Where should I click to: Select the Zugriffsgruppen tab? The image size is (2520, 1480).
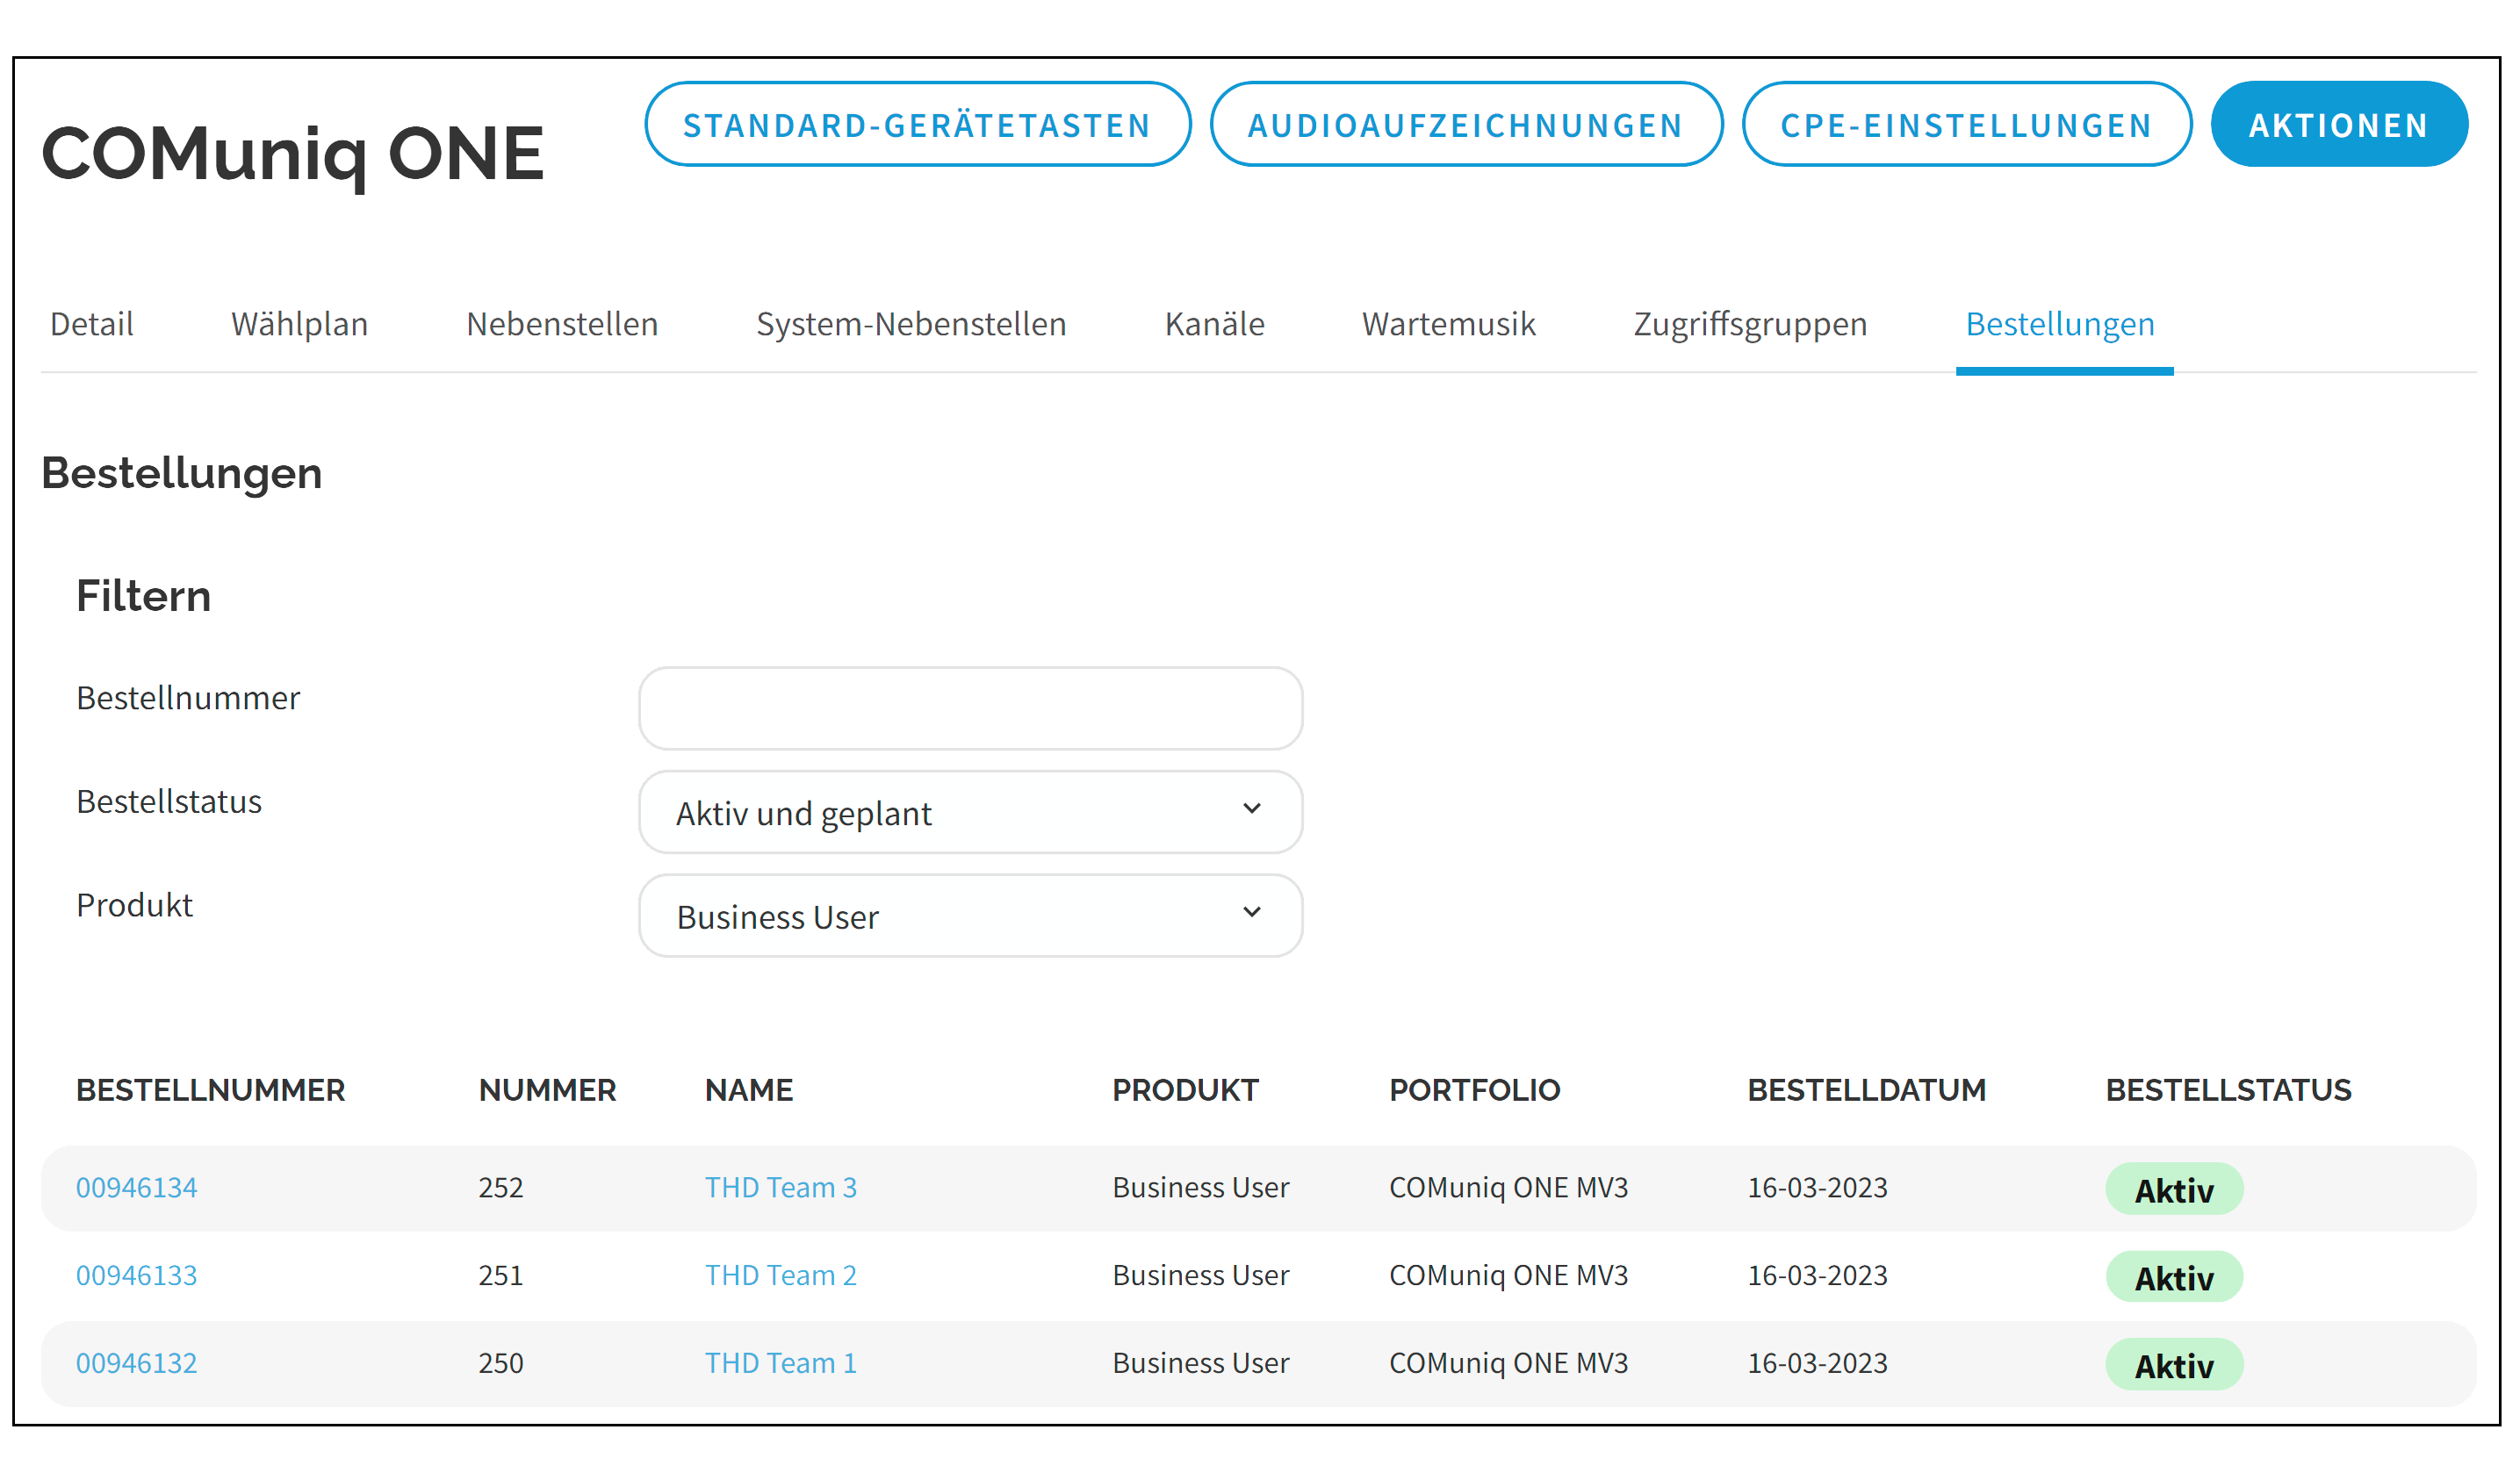1750,324
